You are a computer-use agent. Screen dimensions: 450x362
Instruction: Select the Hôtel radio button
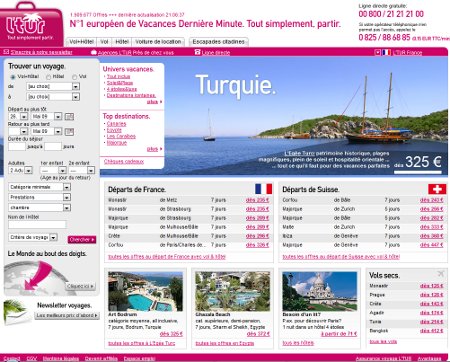49,77
